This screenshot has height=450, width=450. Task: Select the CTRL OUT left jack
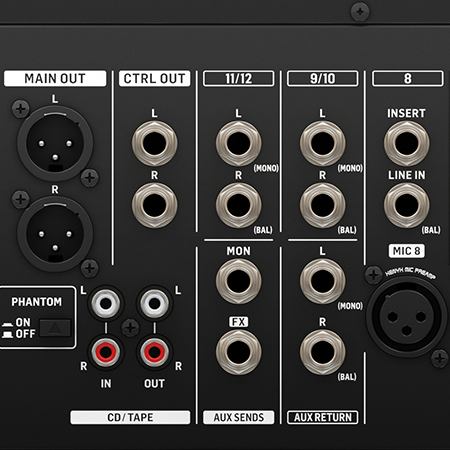[155, 143]
